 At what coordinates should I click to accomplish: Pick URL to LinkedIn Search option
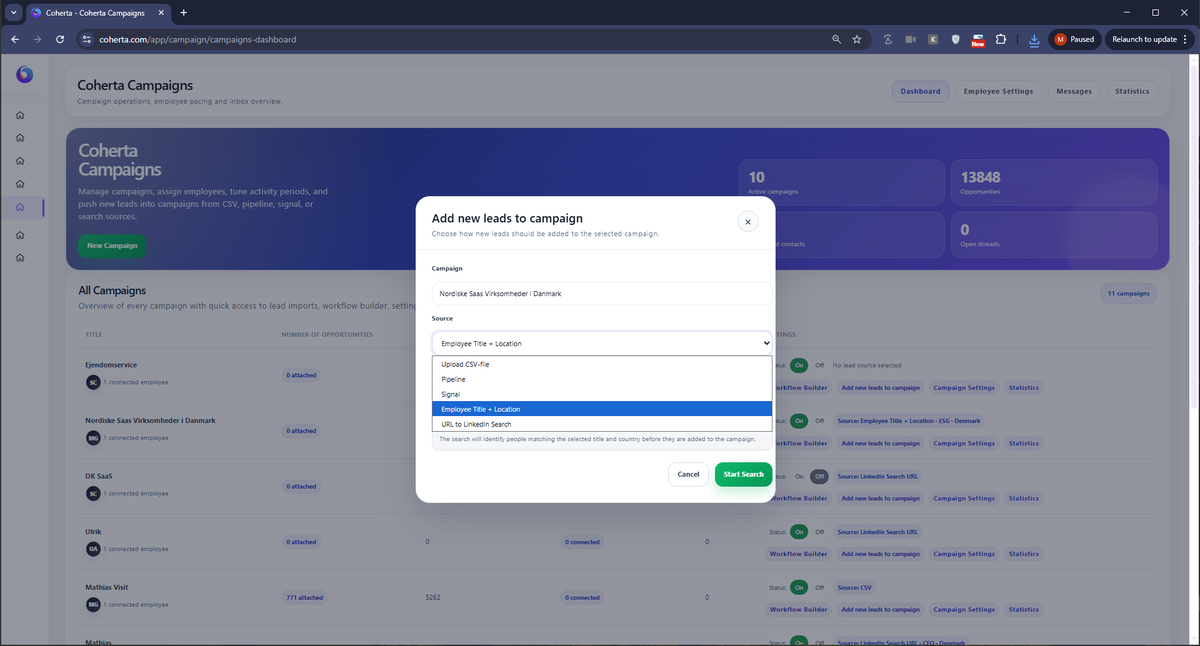(x=602, y=424)
